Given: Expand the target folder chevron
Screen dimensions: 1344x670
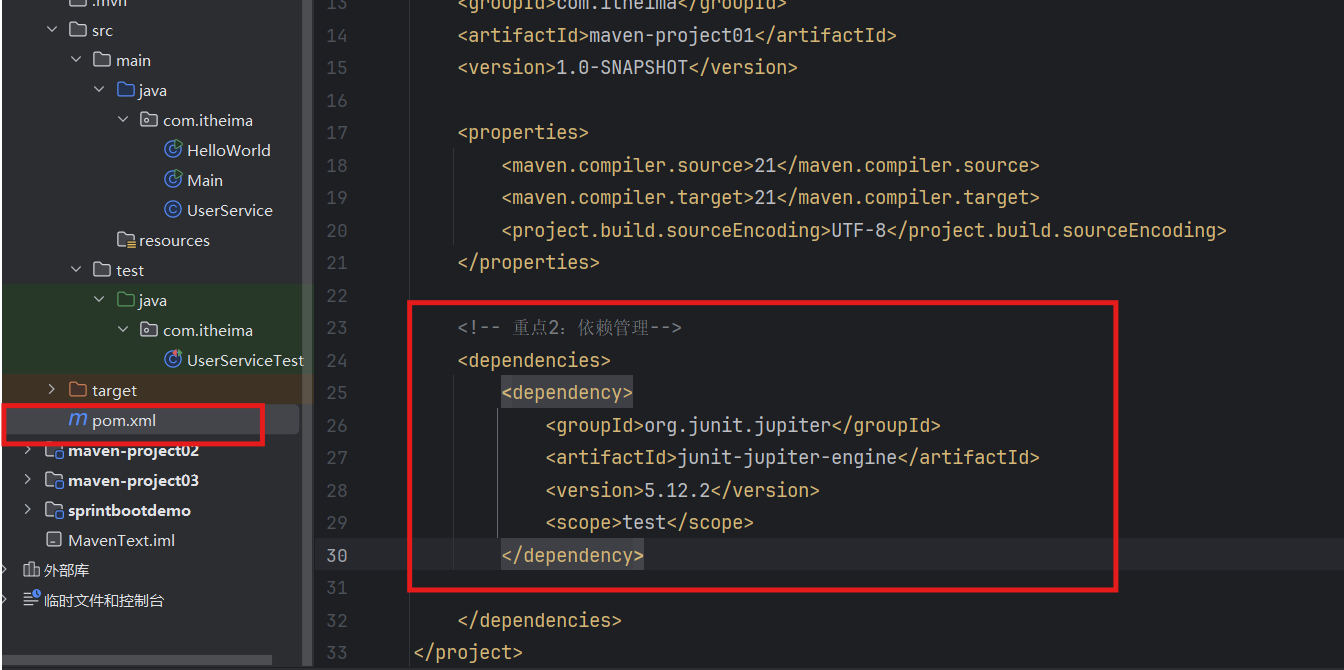Looking at the screenshot, I should tap(52, 390).
